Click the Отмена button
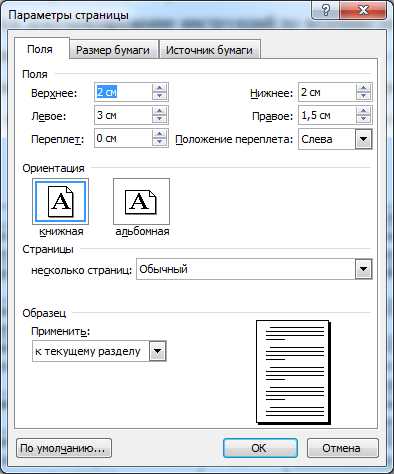The width and height of the screenshot is (394, 474). 342,448
